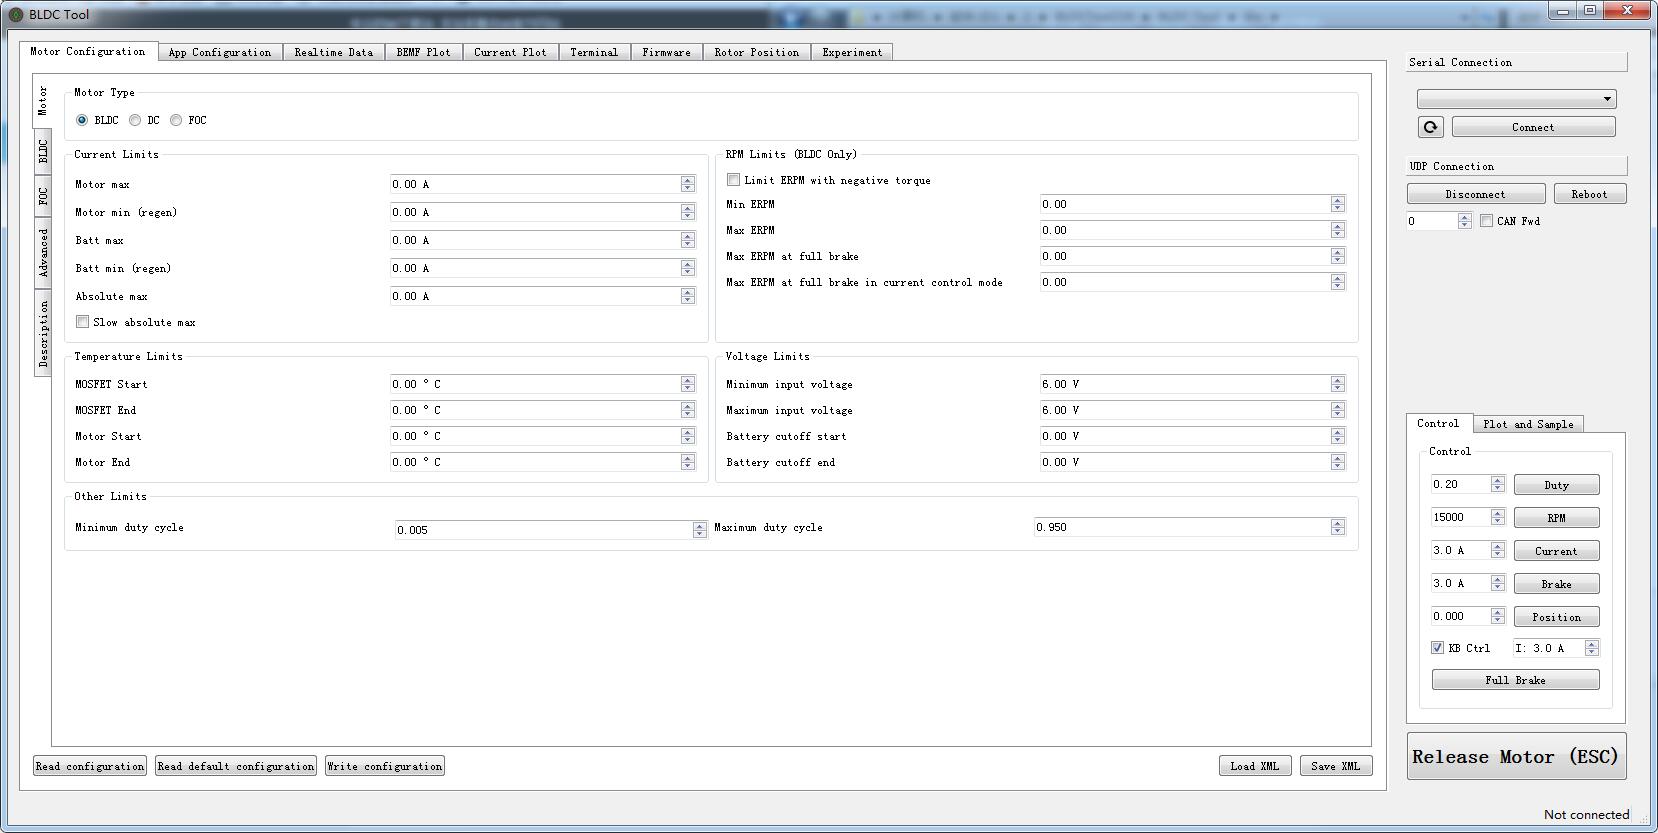Open the Experiment tab

point(853,52)
